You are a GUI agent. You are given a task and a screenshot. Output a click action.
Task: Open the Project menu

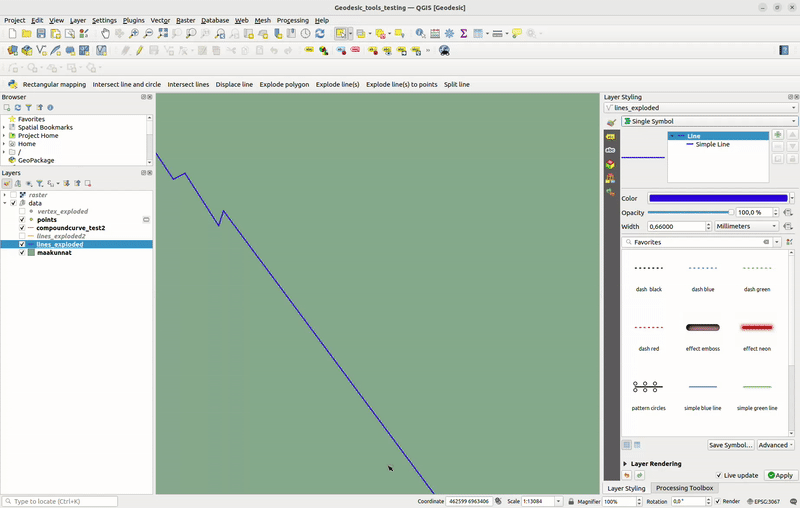coord(14,20)
